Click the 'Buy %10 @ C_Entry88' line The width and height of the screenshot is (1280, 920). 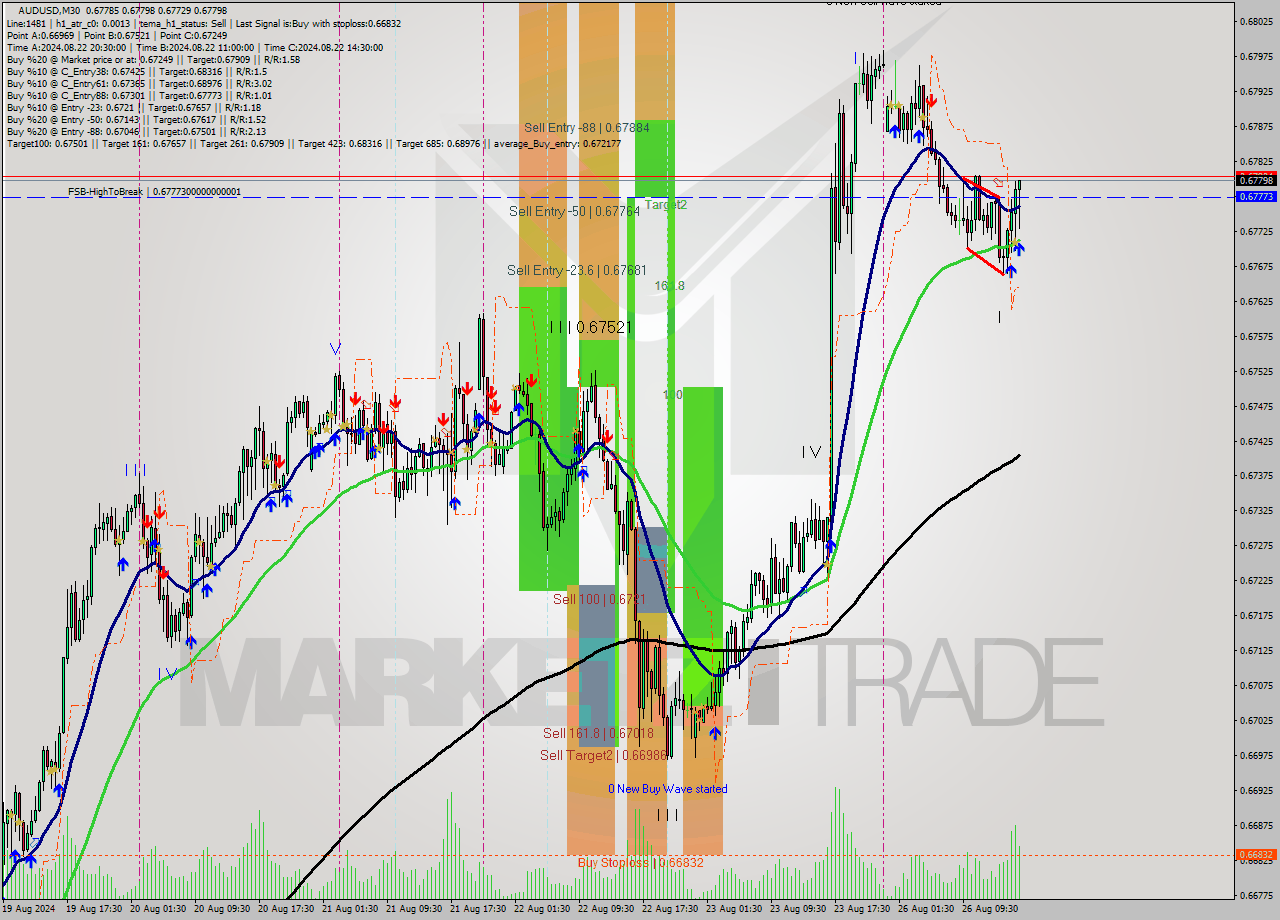point(138,95)
